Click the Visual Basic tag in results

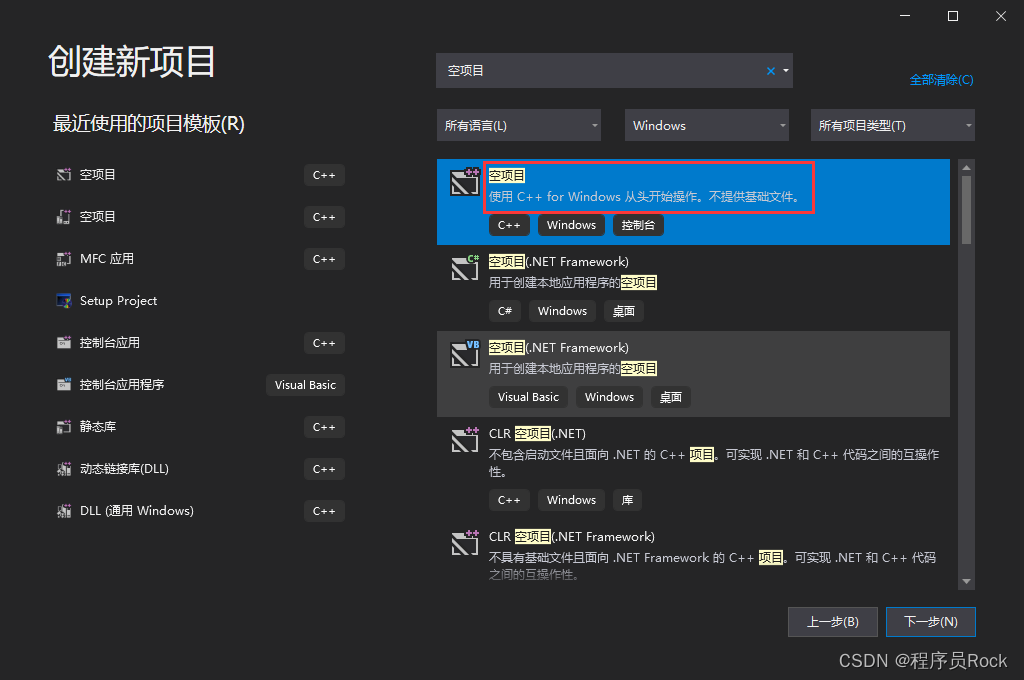(528, 397)
